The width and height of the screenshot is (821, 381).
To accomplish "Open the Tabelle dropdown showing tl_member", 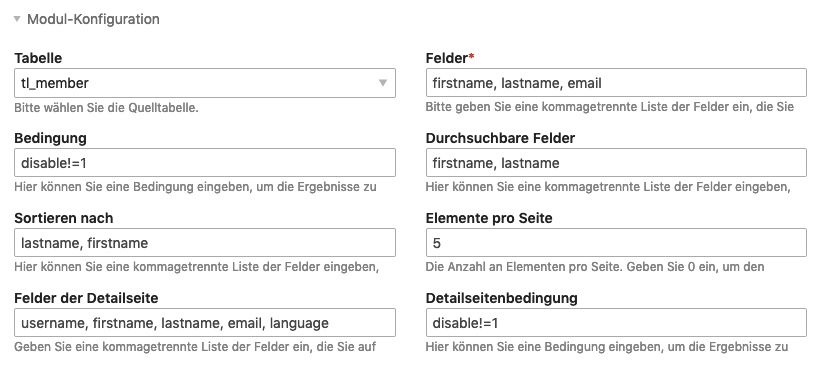I will click(205, 83).
